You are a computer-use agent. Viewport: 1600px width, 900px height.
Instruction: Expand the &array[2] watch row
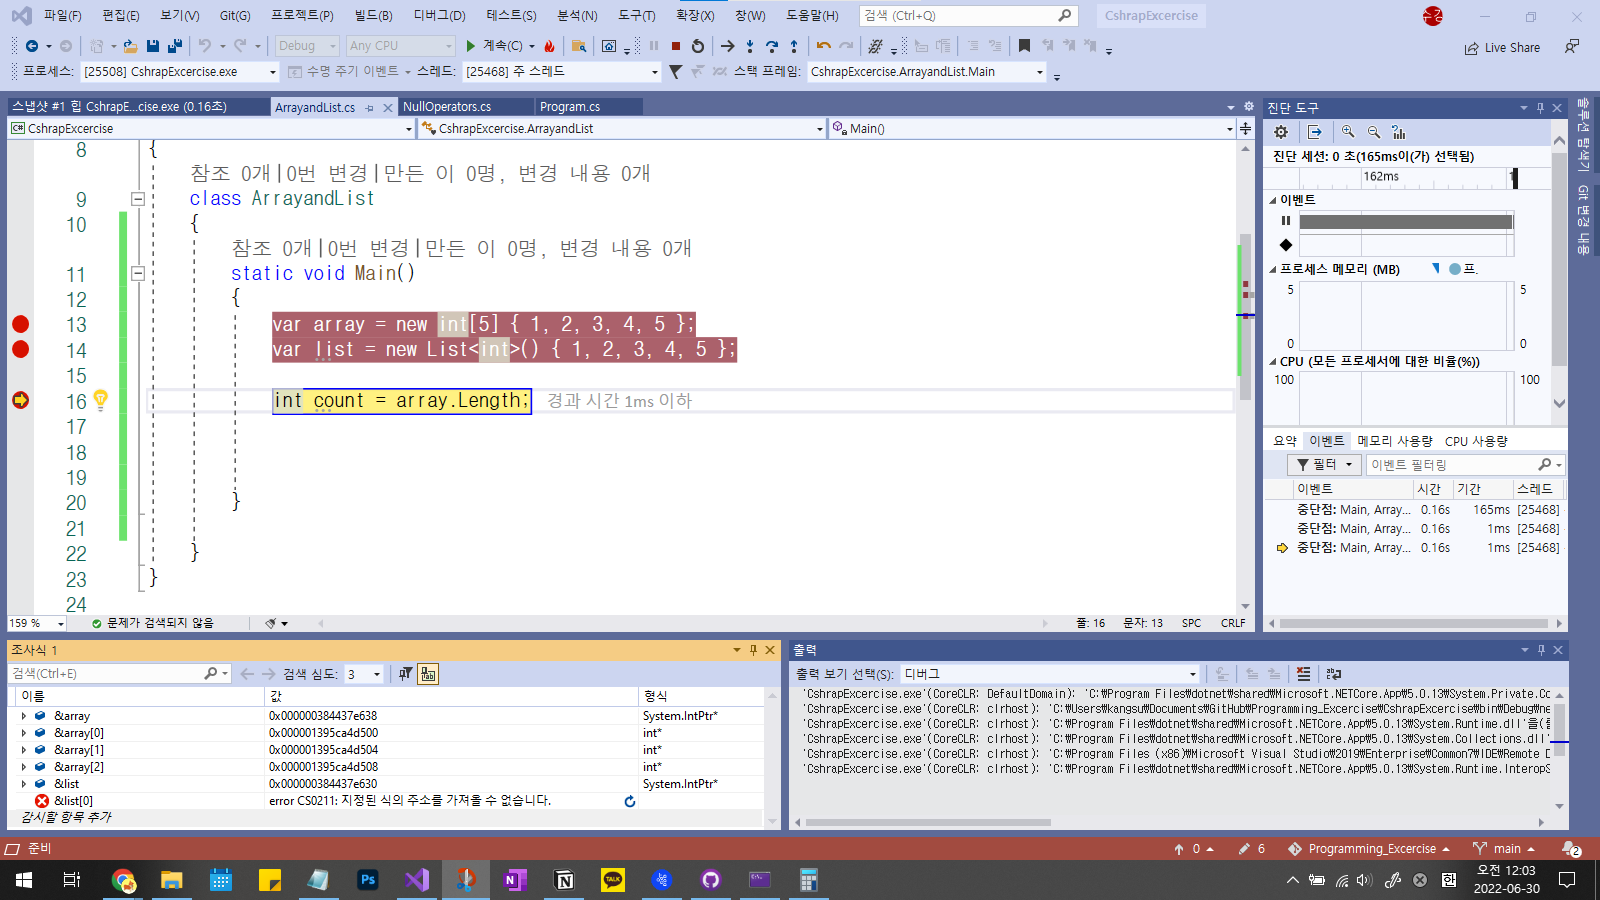click(x=24, y=767)
